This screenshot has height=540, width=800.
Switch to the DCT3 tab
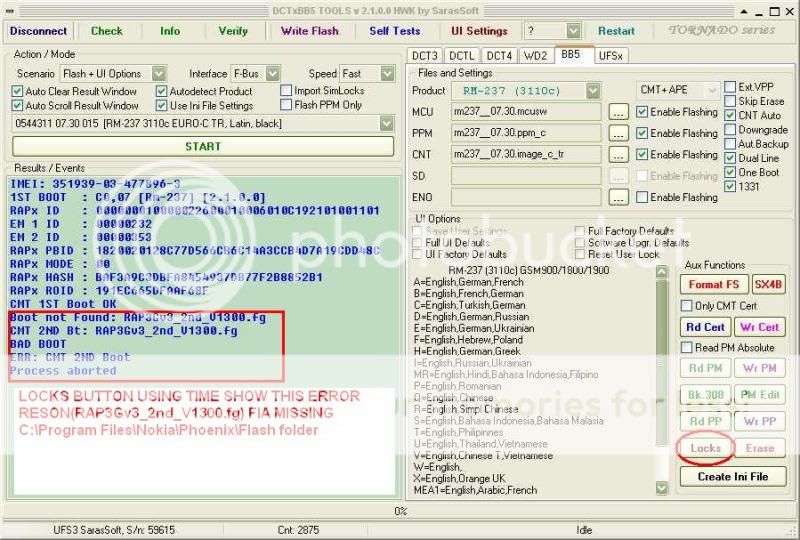click(424, 56)
